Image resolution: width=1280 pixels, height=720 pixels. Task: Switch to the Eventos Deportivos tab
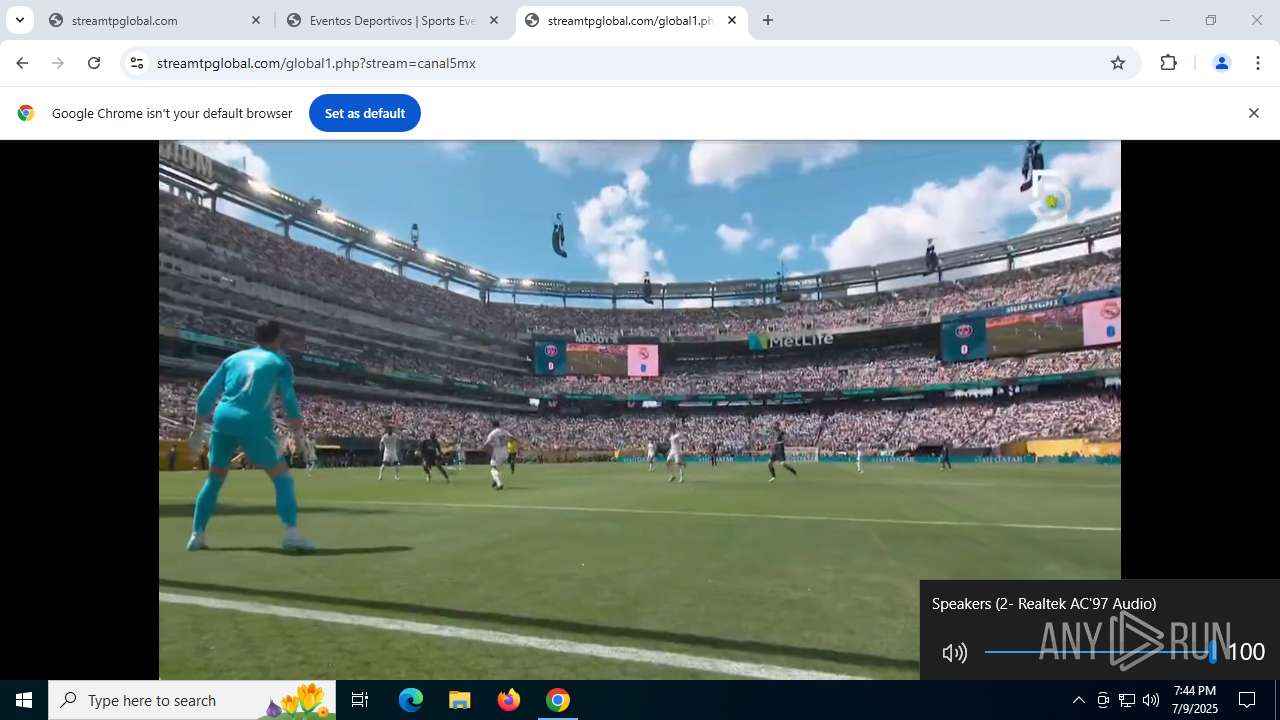click(393, 20)
